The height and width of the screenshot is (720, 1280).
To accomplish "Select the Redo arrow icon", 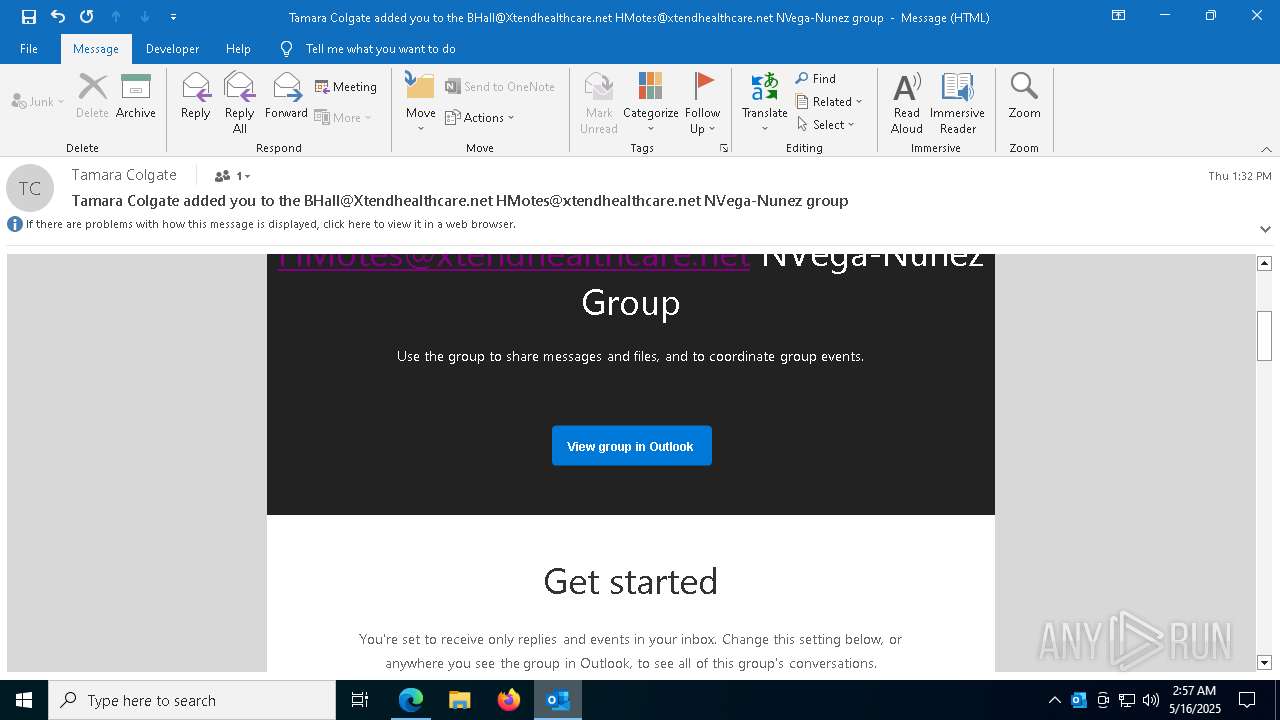I will [x=87, y=17].
